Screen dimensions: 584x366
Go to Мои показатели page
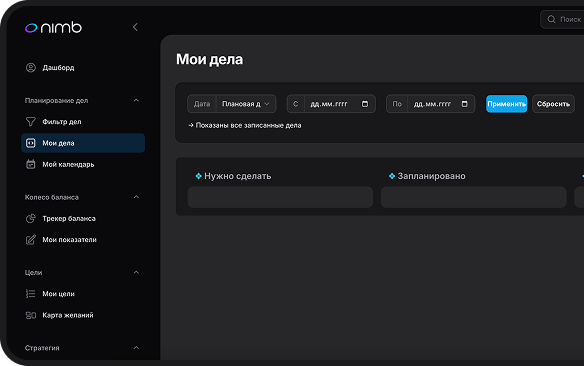click(x=69, y=240)
